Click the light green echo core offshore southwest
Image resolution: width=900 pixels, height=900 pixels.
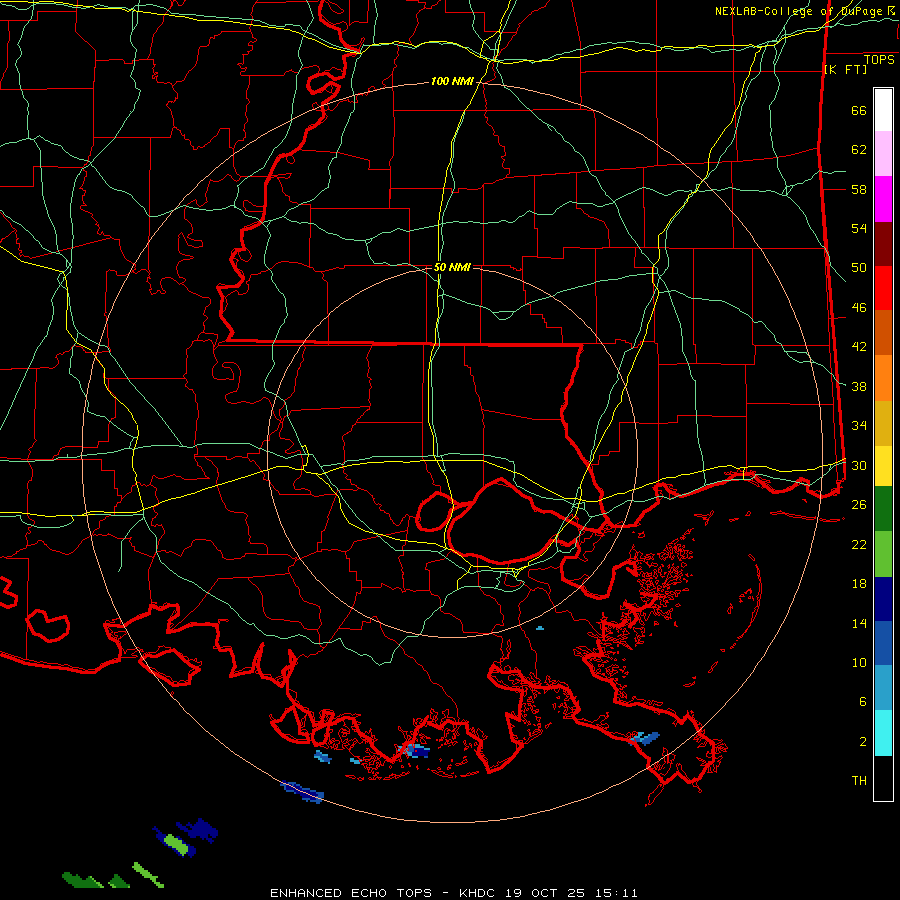click(176, 843)
